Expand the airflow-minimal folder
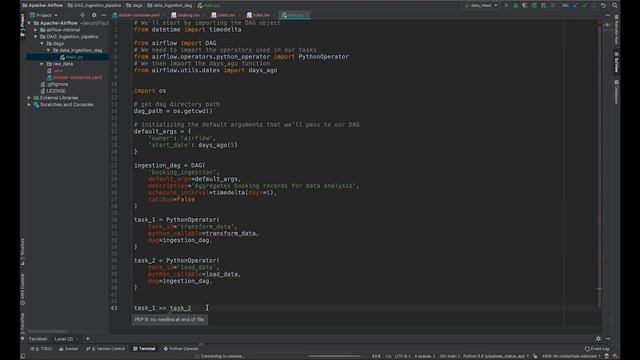This screenshot has height=360, width=640. click(36, 30)
